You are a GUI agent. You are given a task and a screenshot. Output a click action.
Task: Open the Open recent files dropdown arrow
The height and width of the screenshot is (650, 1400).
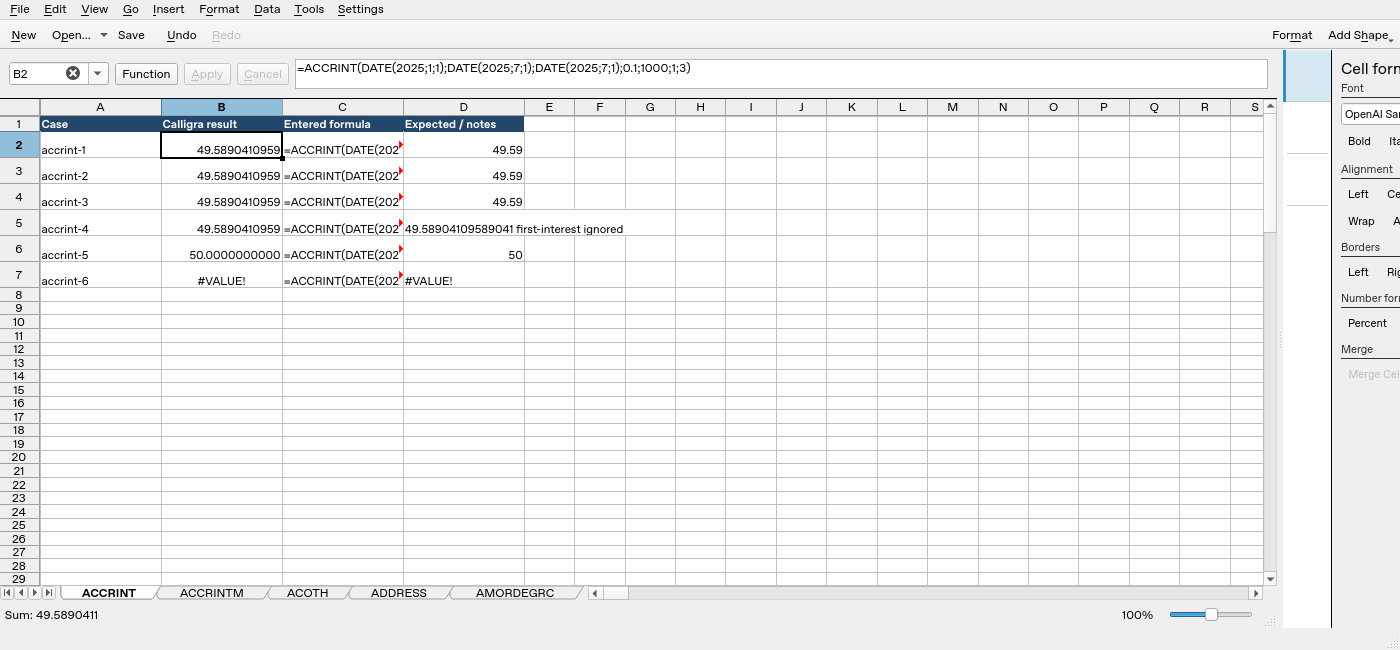coord(104,35)
